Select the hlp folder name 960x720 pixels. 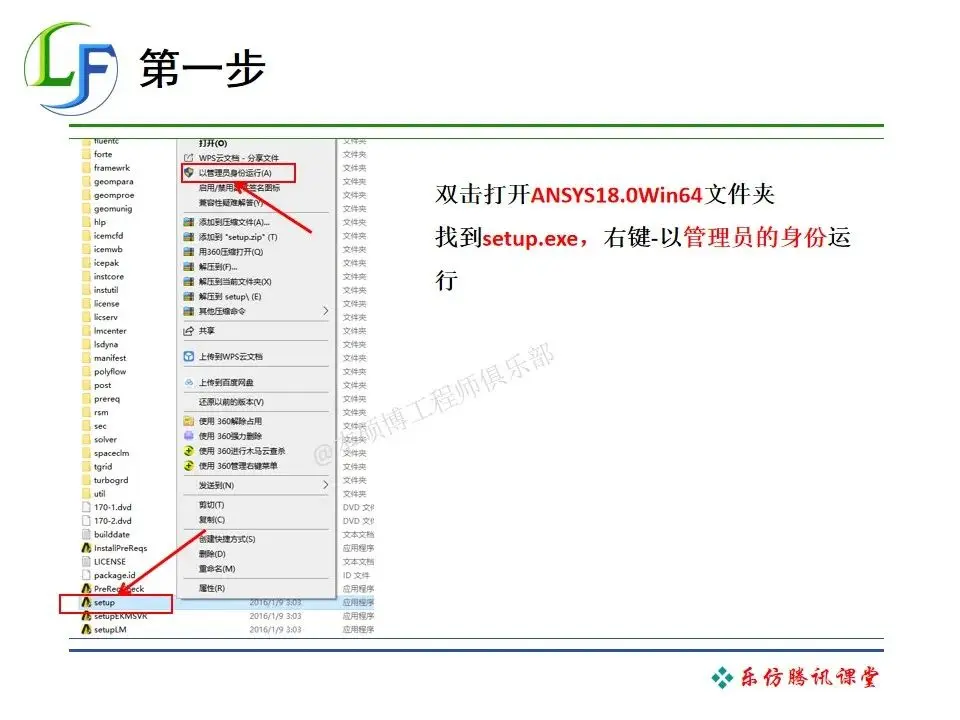point(100,222)
